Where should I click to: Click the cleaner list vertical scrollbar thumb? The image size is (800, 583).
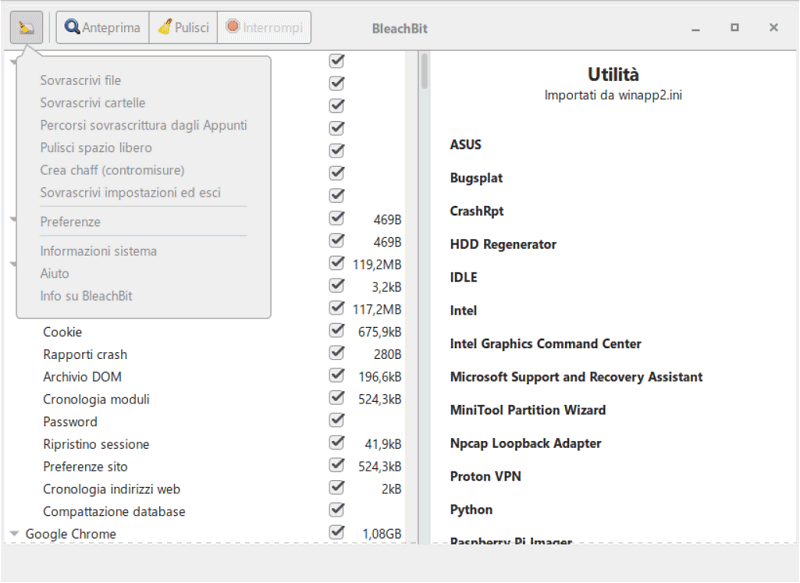point(424,71)
